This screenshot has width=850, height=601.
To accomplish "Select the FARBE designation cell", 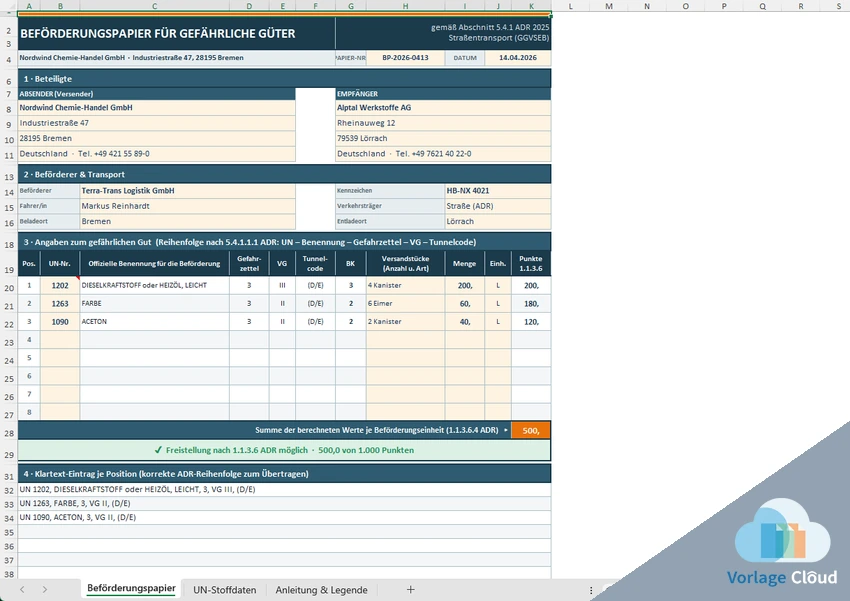I will [154, 303].
